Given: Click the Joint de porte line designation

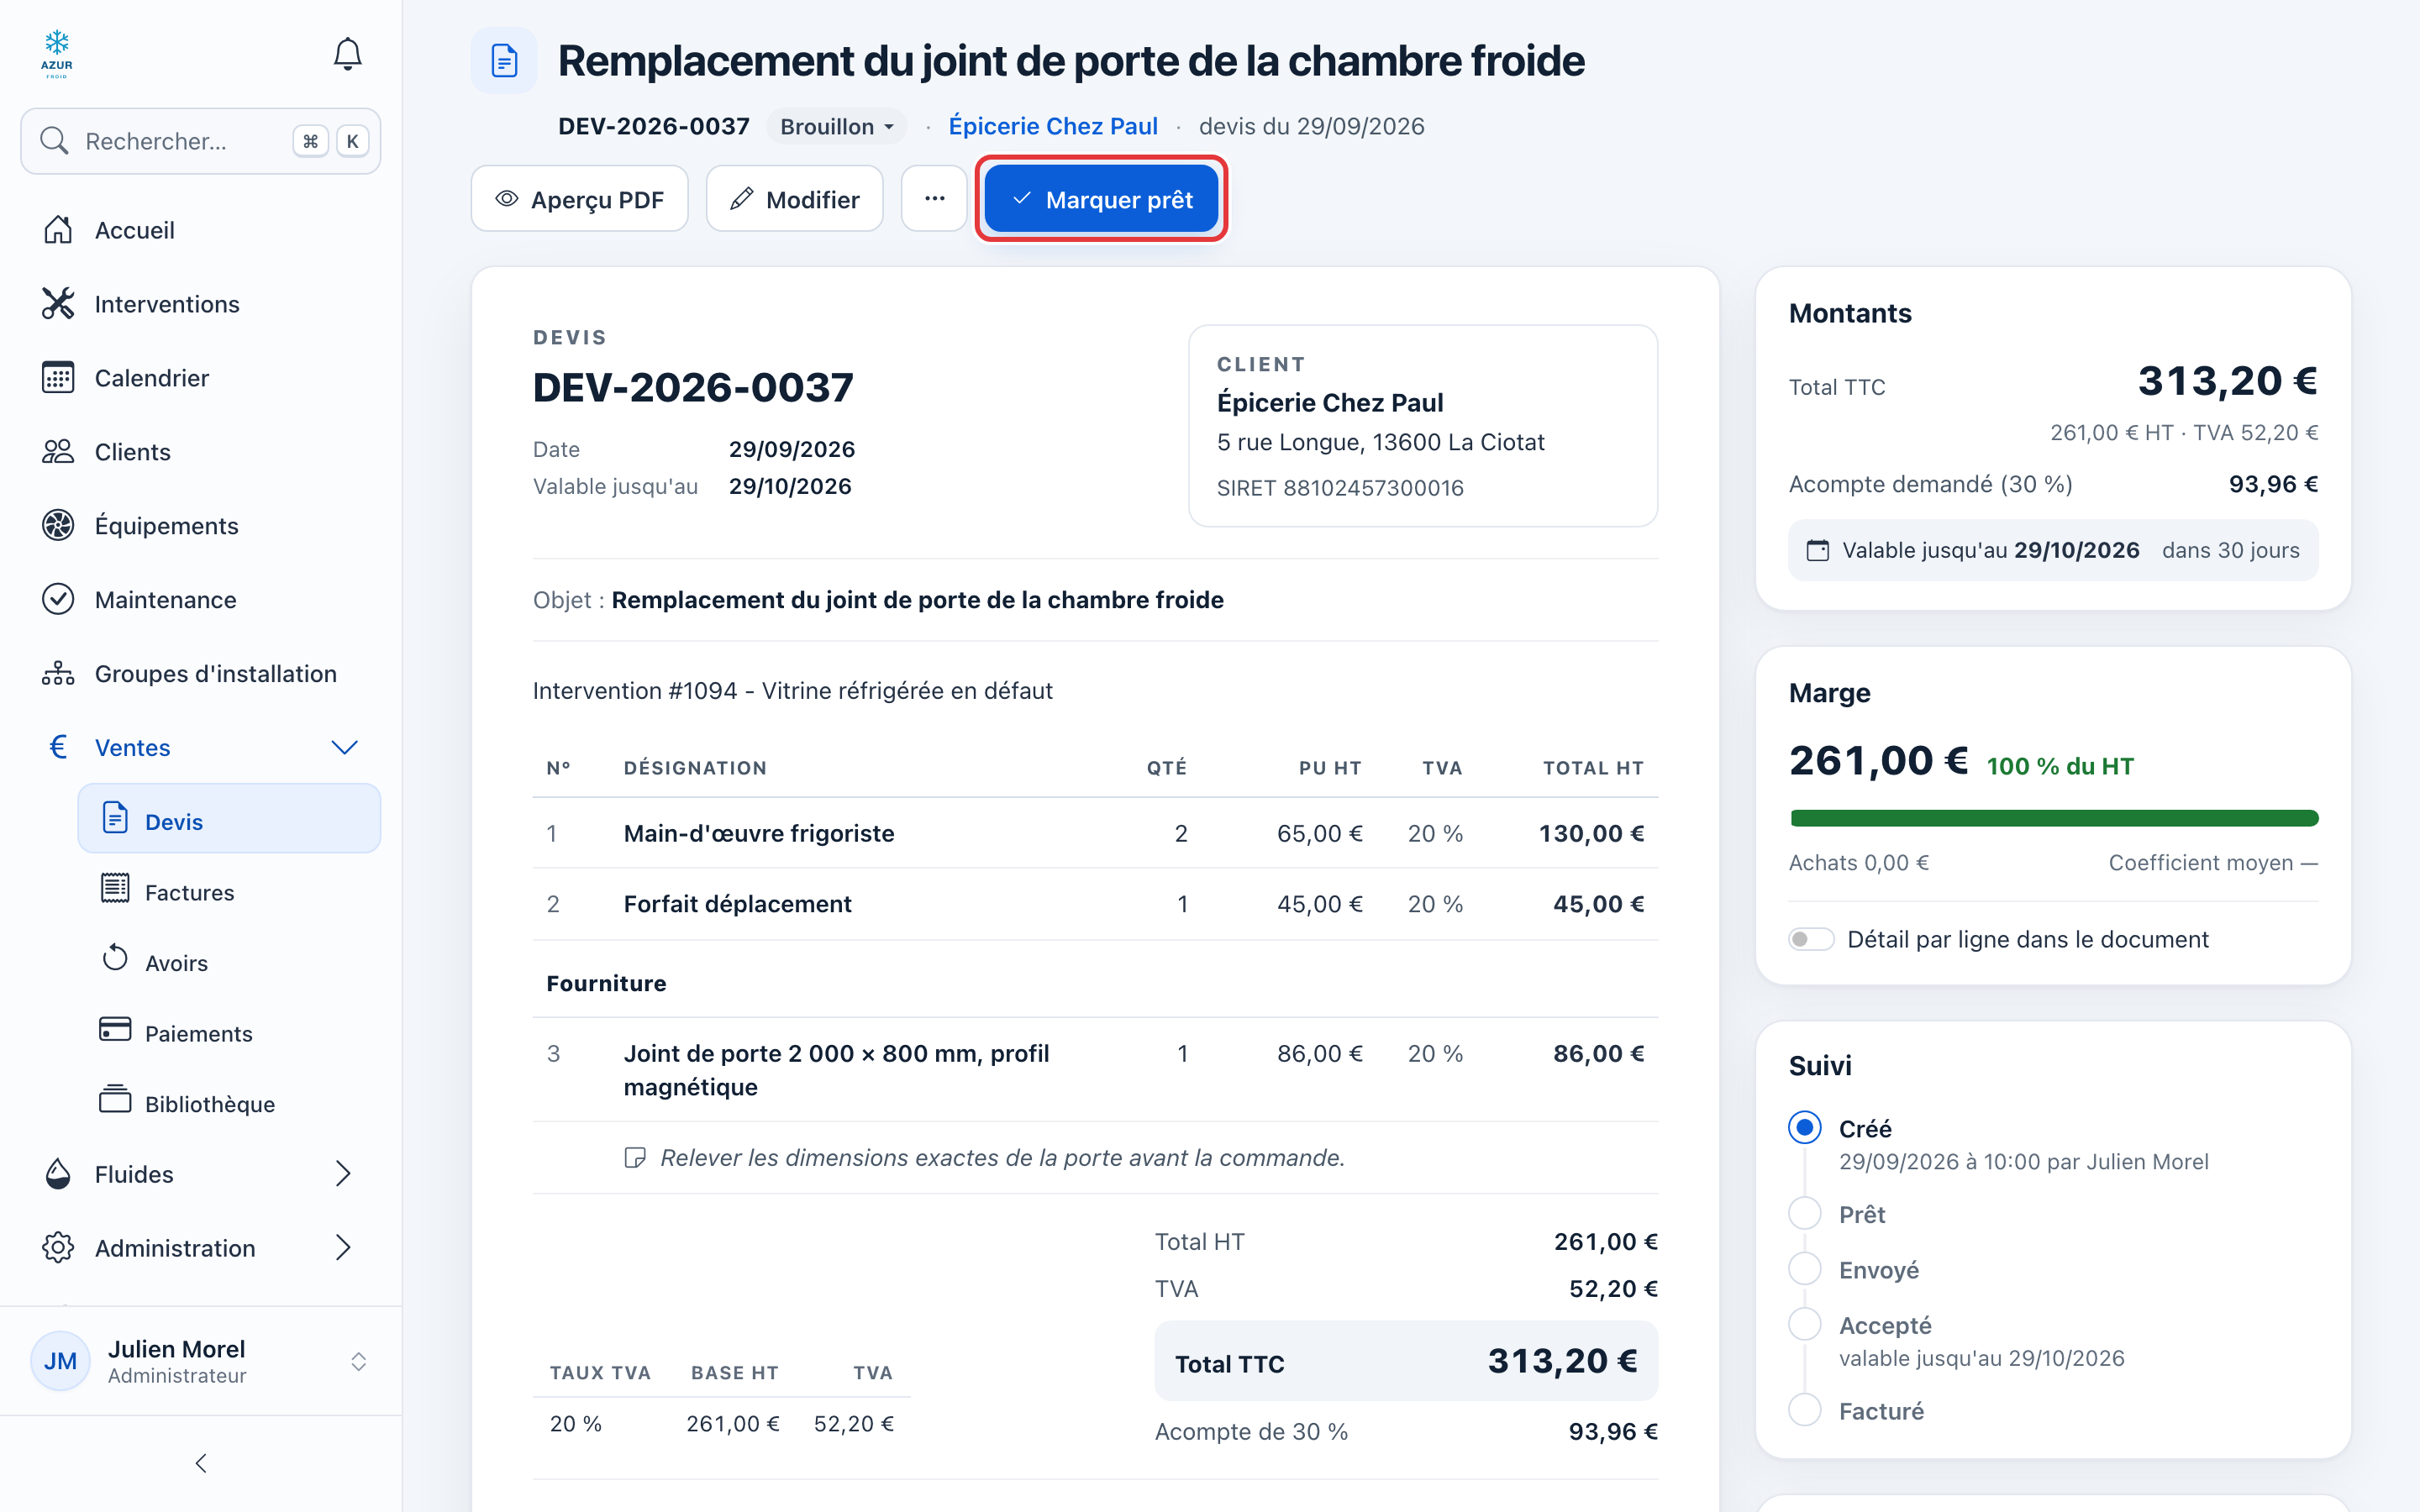Looking at the screenshot, I should (837, 1070).
